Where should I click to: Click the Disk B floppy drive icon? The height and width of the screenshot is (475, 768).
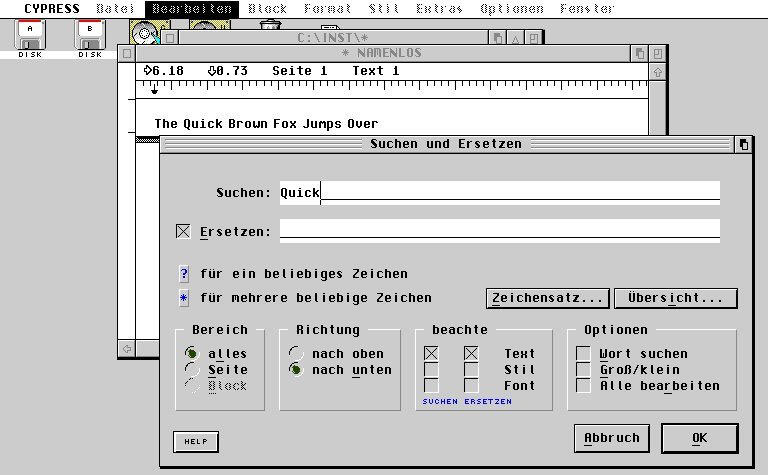pyautogui.click(x=90, y=35)
